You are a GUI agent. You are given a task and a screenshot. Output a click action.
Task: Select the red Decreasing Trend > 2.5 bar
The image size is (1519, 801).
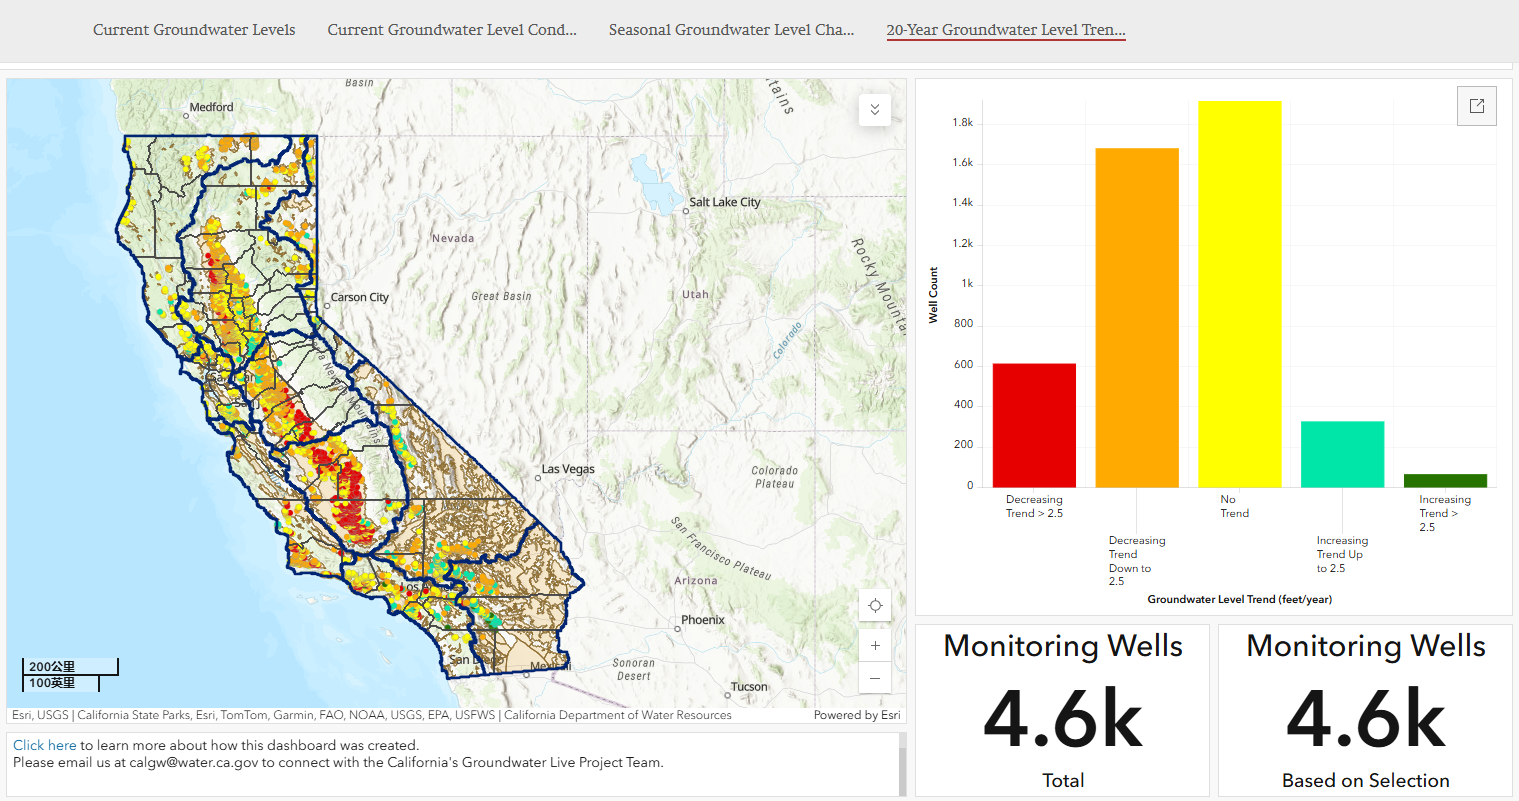[1034, 426]
